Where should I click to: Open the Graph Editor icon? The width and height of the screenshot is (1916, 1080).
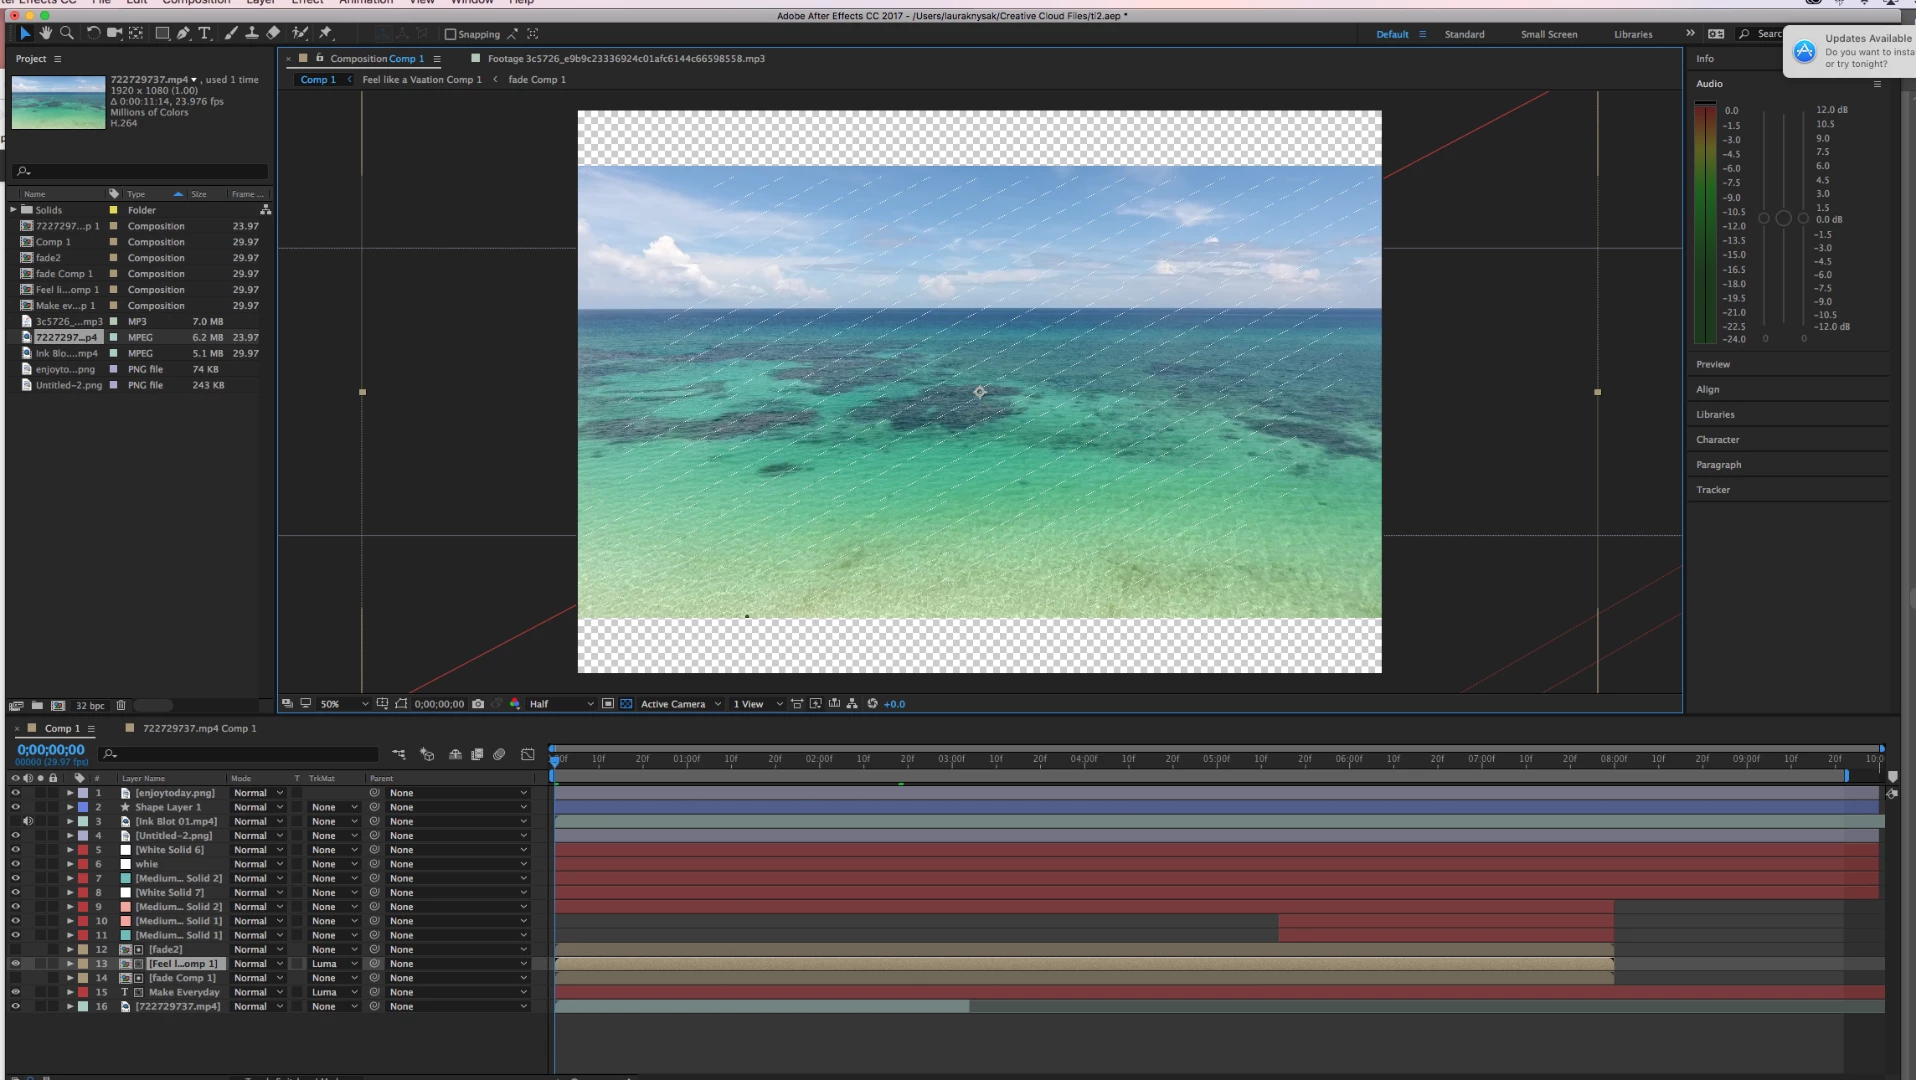coord(528,754)
